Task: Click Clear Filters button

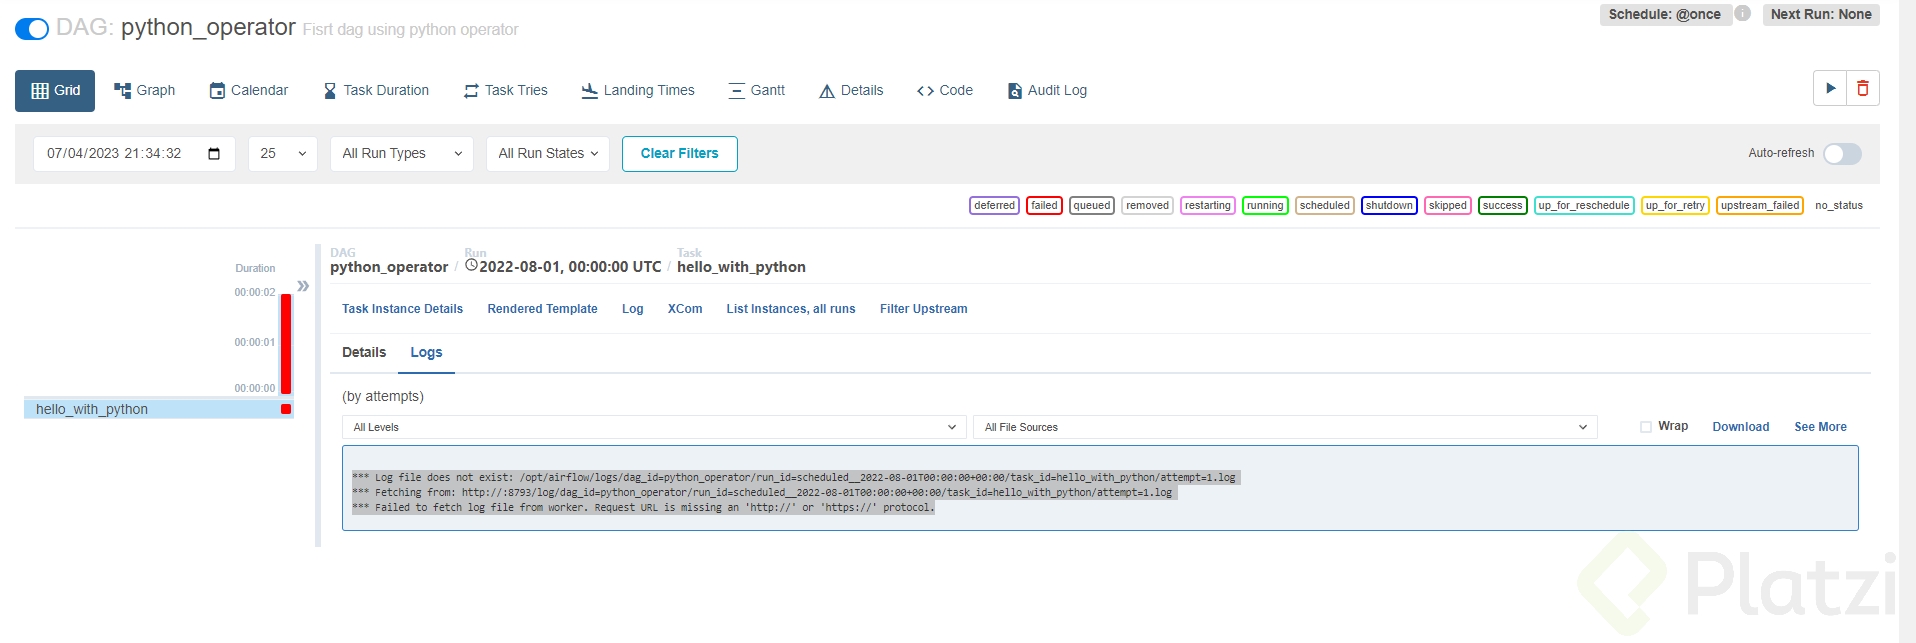Action: click(680, 154)
